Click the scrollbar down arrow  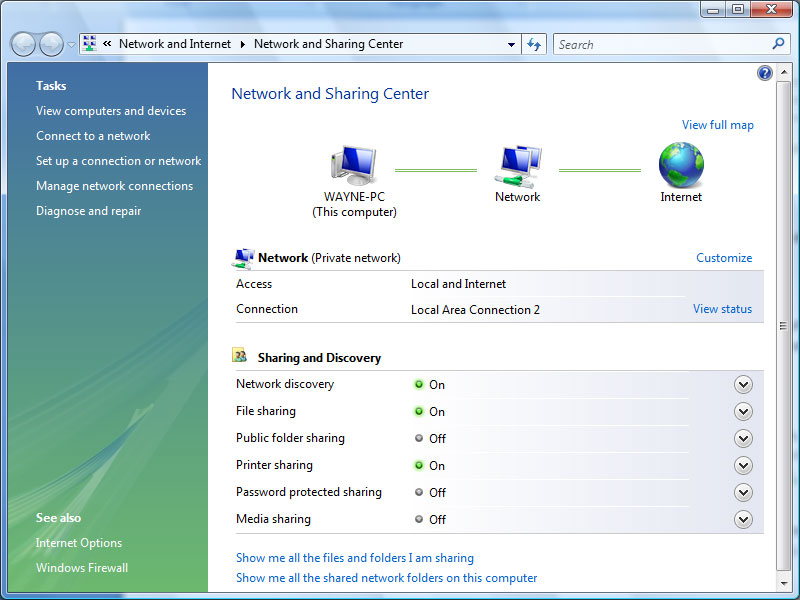point(783,582)
